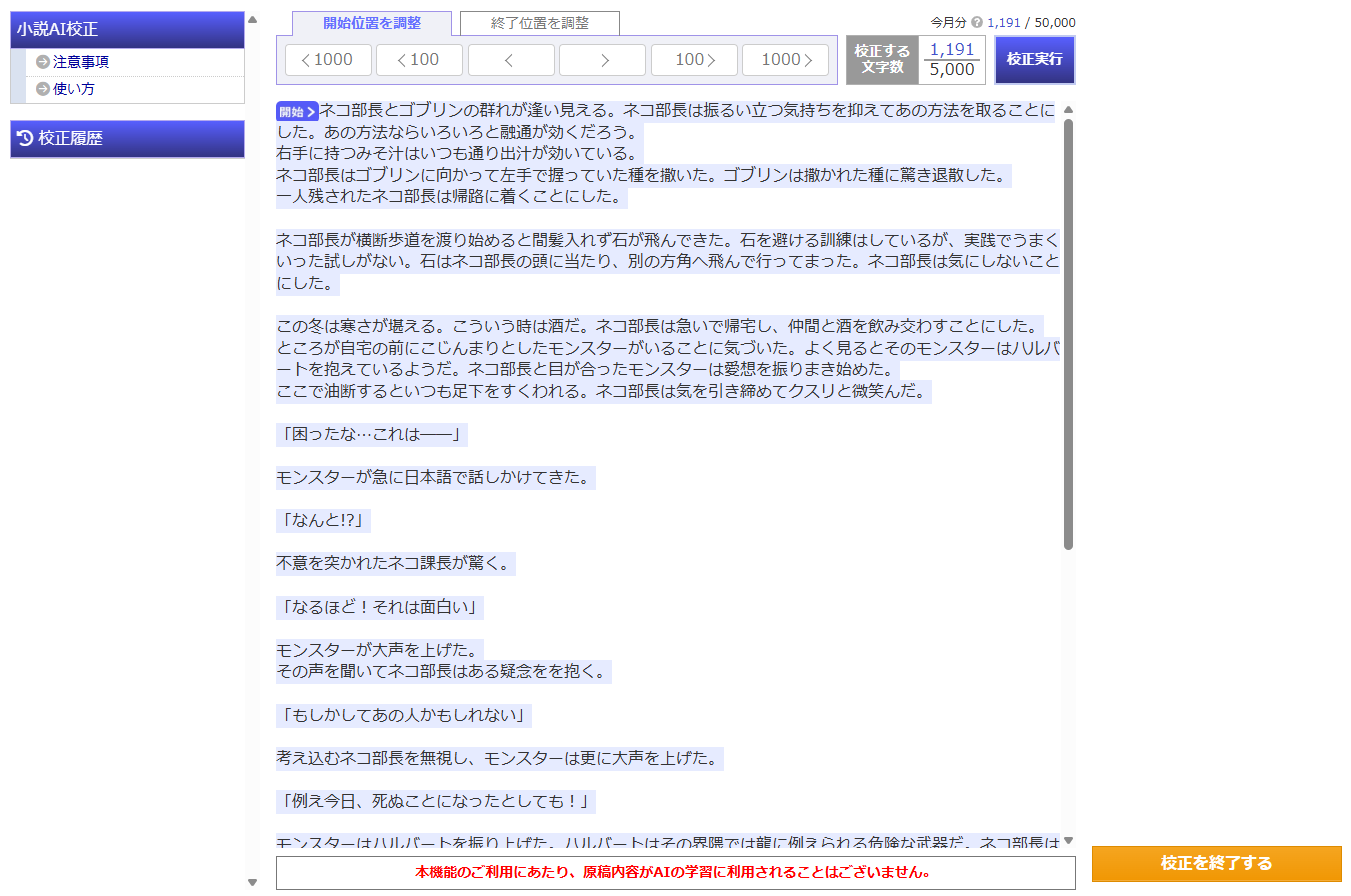Open the 使い方 link
1351x896 pixels.
(x=74, y=89)
